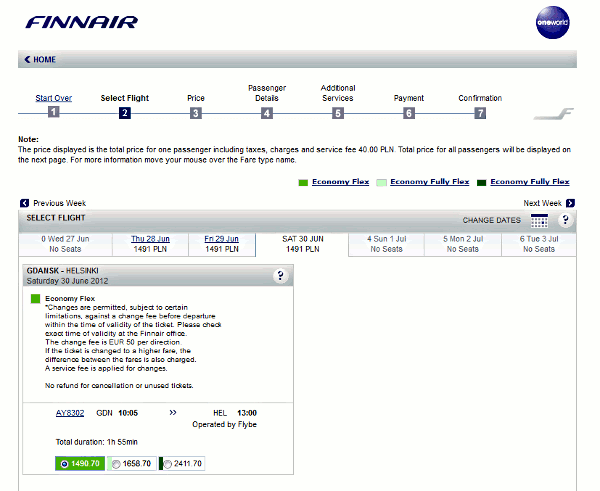Click the Start Over link
The height and width of the screenshot is (491, 600).
(x=54, y=98)
